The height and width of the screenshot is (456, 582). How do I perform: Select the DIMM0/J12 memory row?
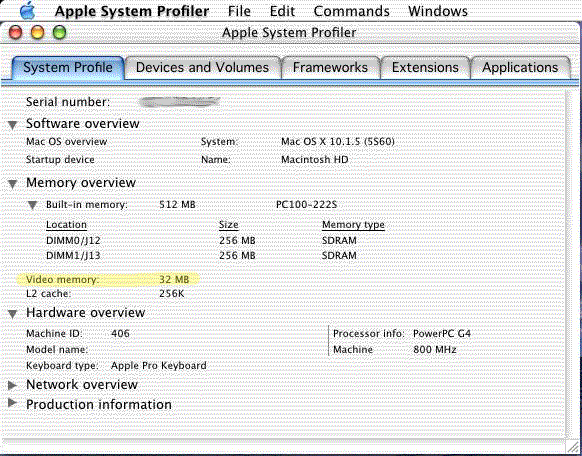201,241
